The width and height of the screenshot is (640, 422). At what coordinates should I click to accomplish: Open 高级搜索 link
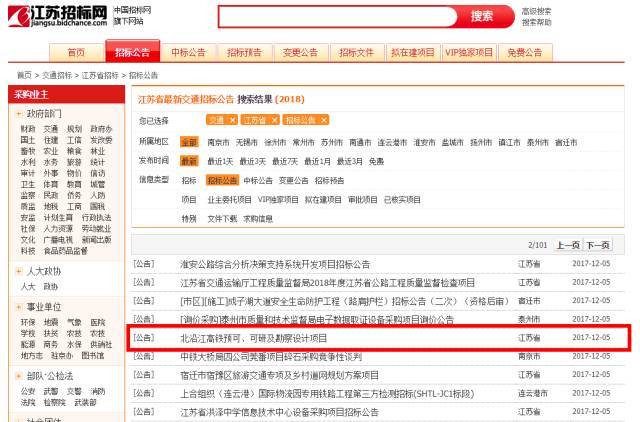[x=536, y=11]
